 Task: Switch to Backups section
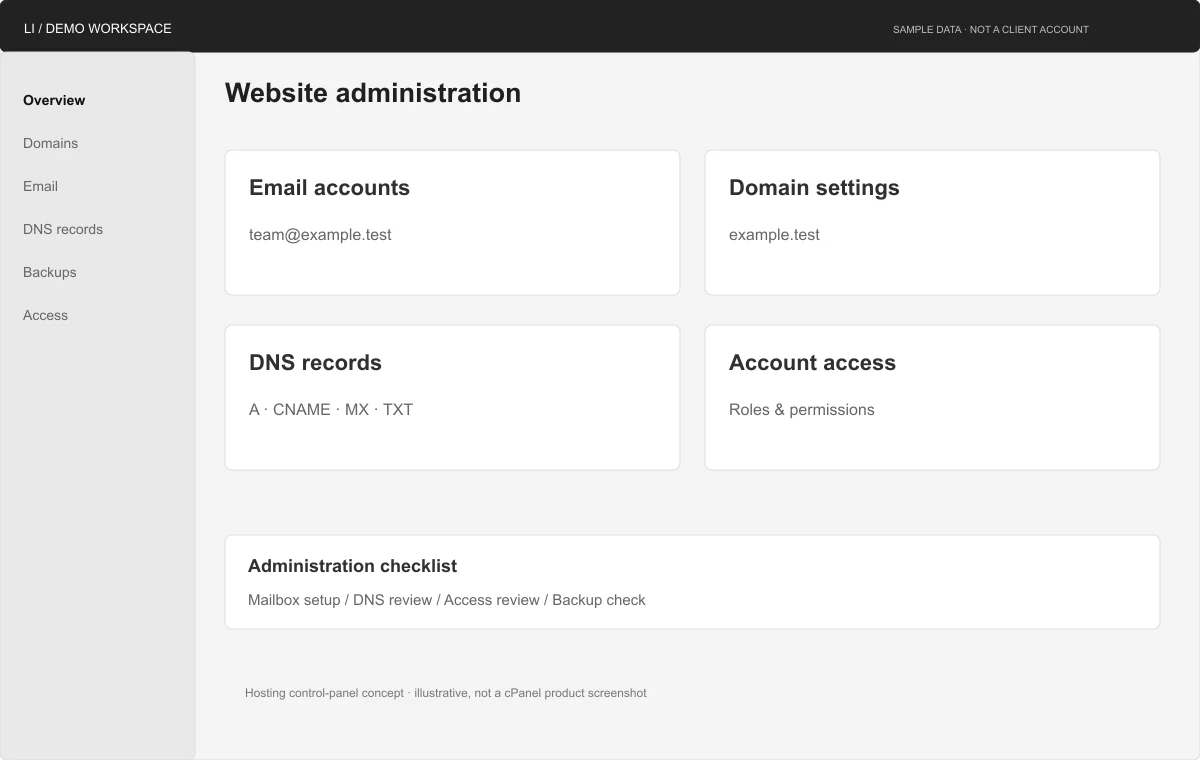coord(50,272)
